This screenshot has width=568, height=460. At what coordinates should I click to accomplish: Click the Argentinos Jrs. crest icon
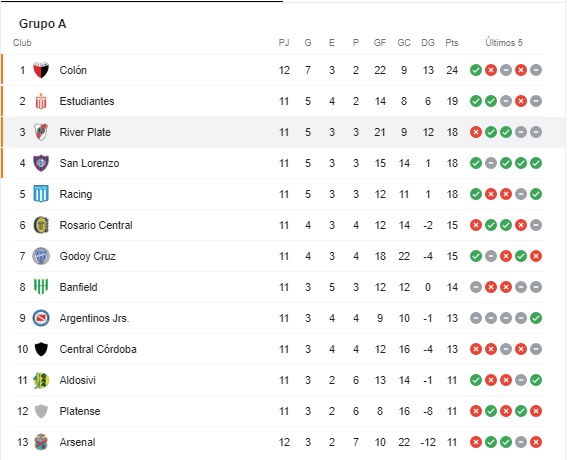[41, 318]
